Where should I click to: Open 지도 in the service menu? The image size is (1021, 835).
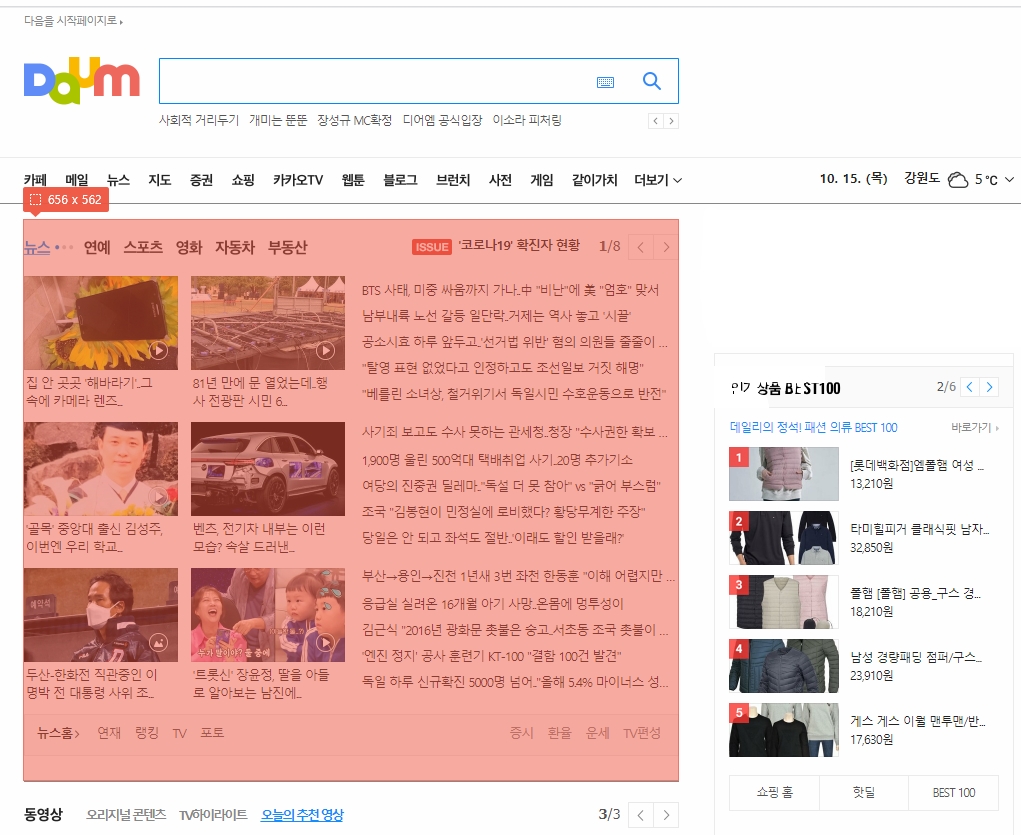coord(160,180)
